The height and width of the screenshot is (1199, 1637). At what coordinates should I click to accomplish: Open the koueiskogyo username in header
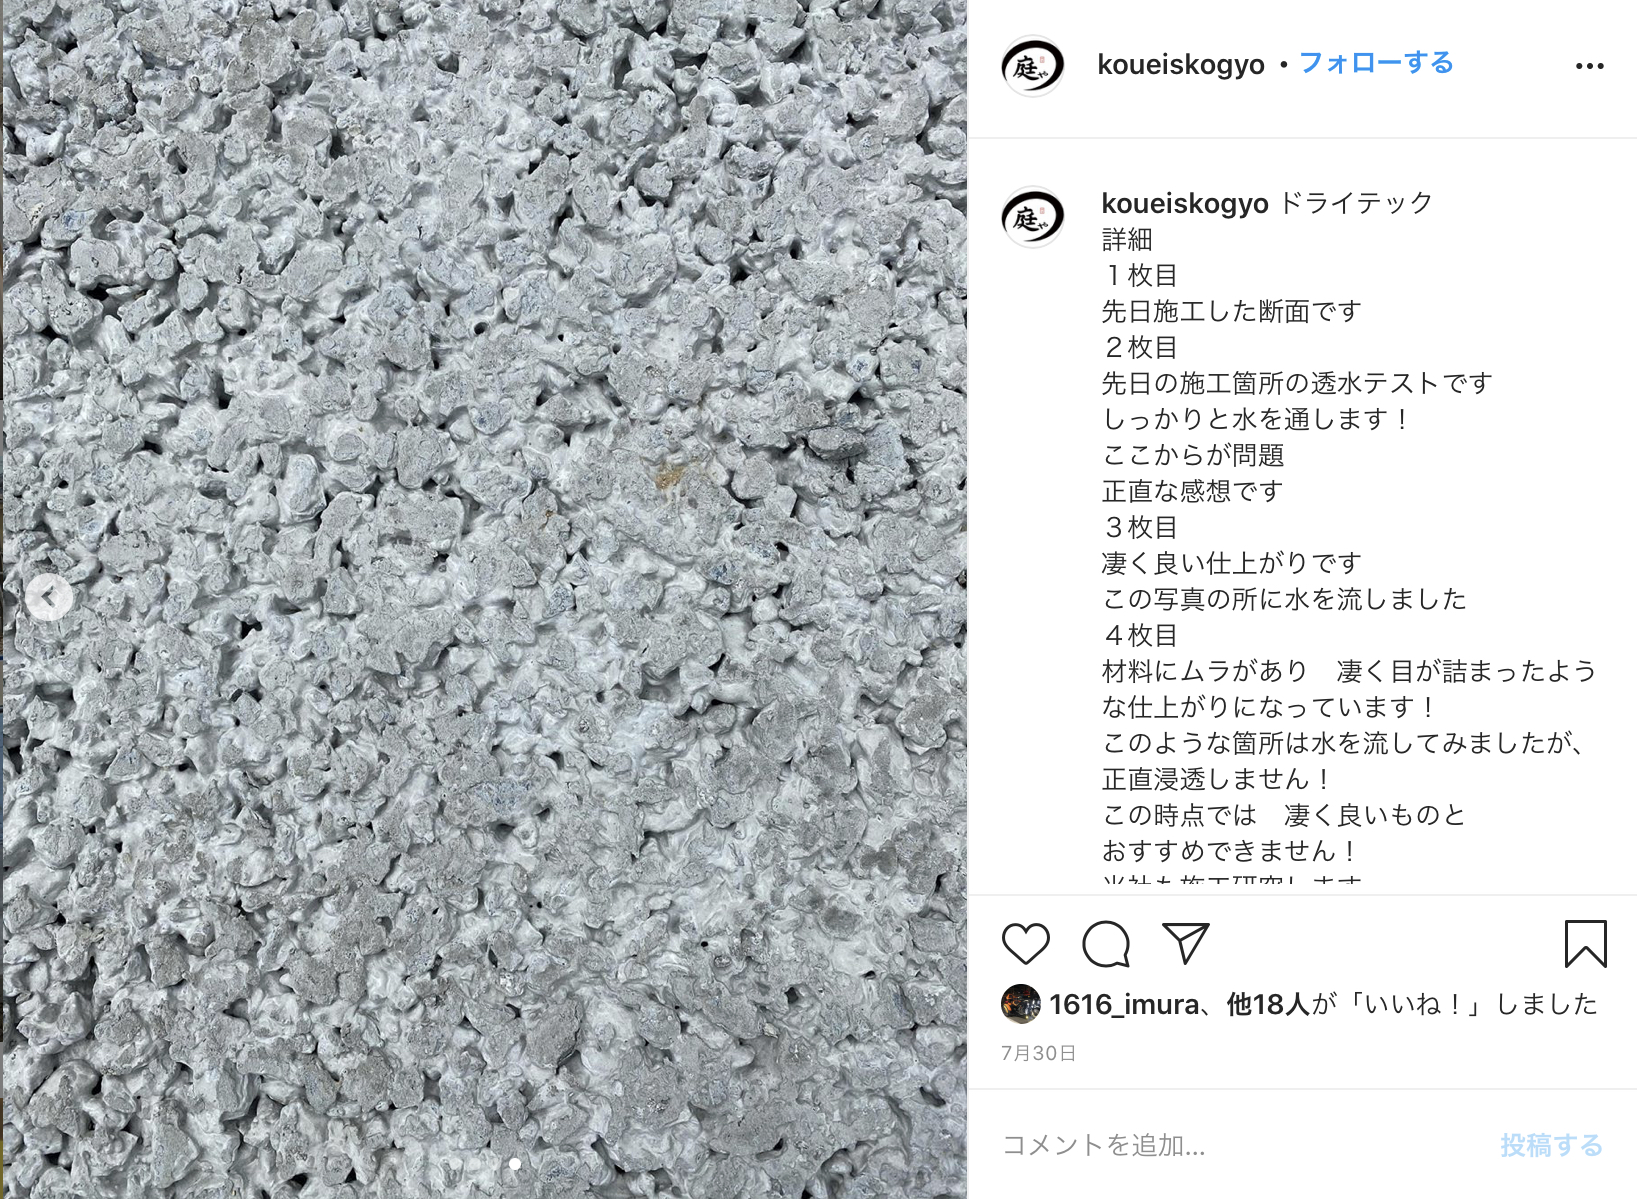pos(1181,64)
